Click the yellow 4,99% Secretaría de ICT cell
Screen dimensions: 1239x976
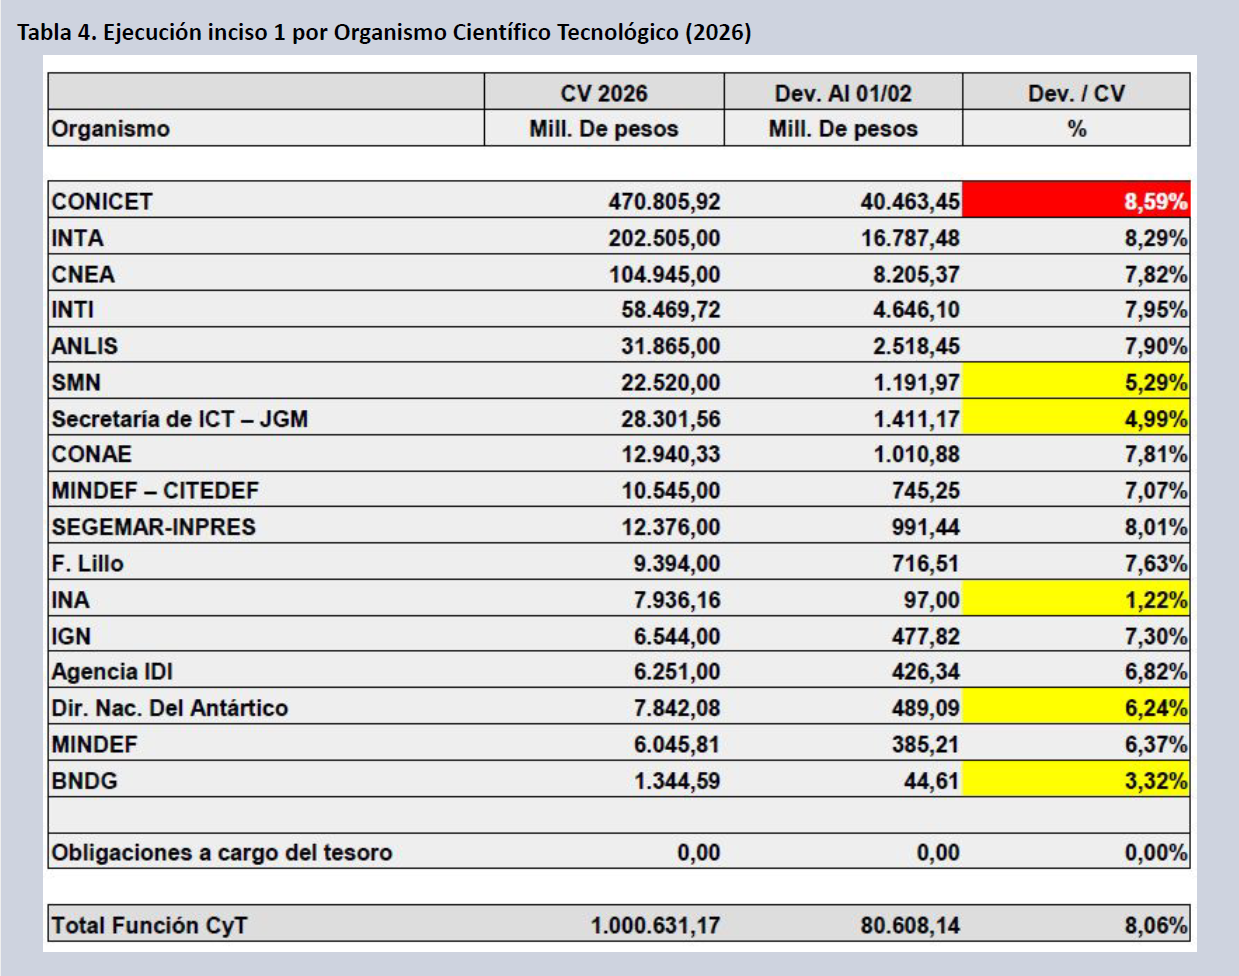coord(1076,419)
